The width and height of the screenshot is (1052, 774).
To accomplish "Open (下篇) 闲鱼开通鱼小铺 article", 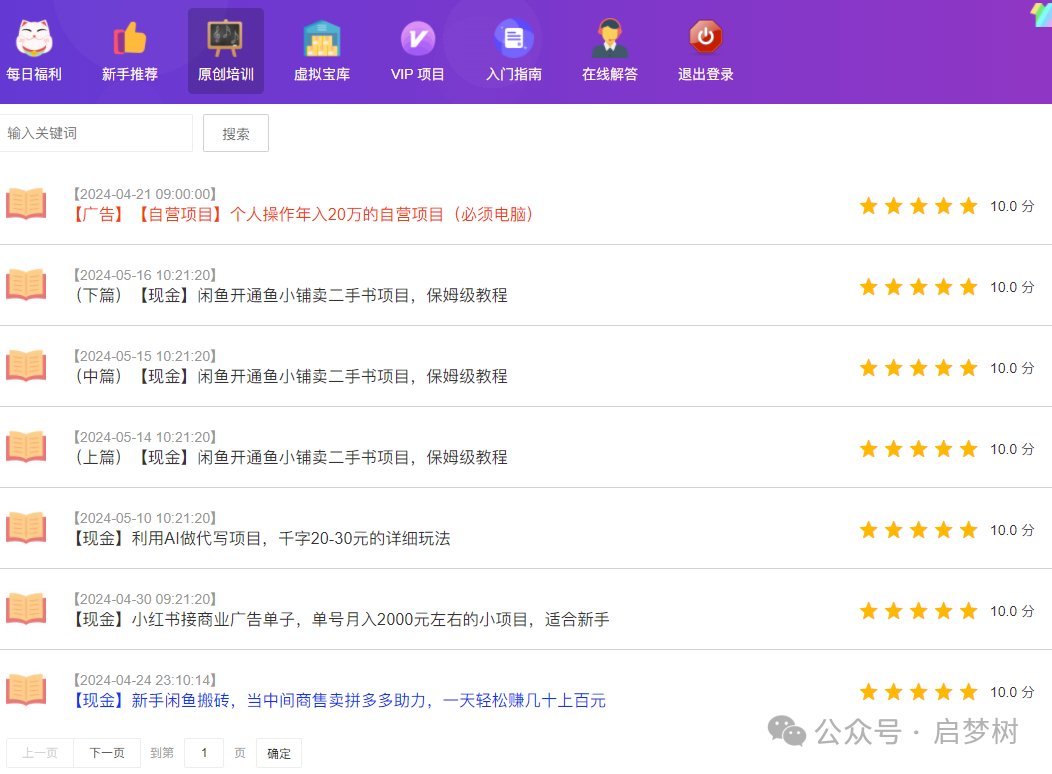I will click(291, 296).
